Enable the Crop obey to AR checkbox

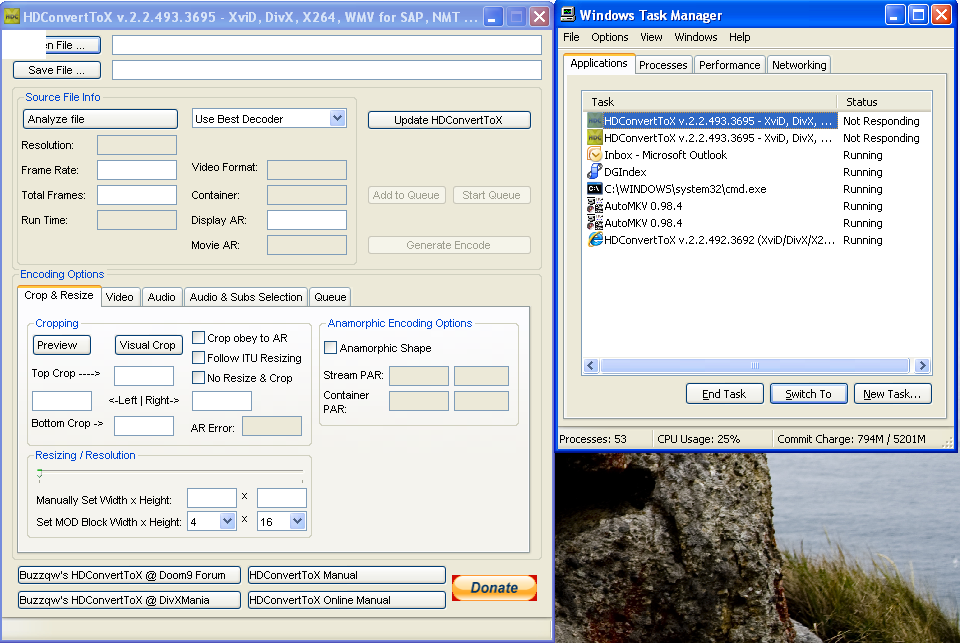click(x=198, y=337)
